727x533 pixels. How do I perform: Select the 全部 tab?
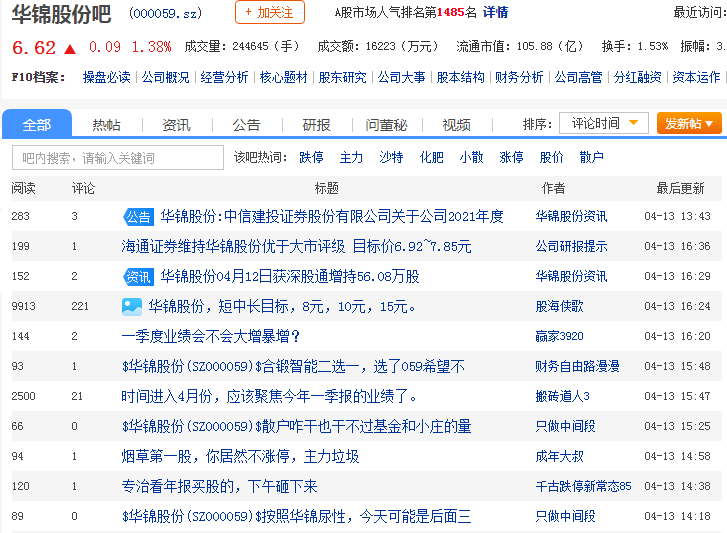click(x=37, y=124)
